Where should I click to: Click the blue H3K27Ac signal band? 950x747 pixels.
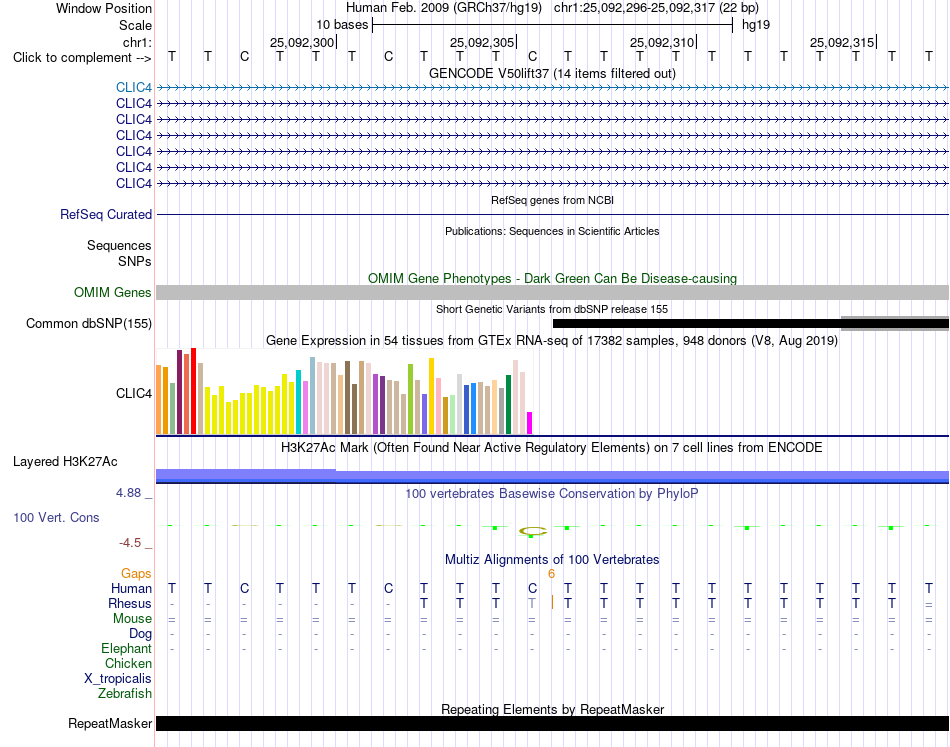coord(552,477)
